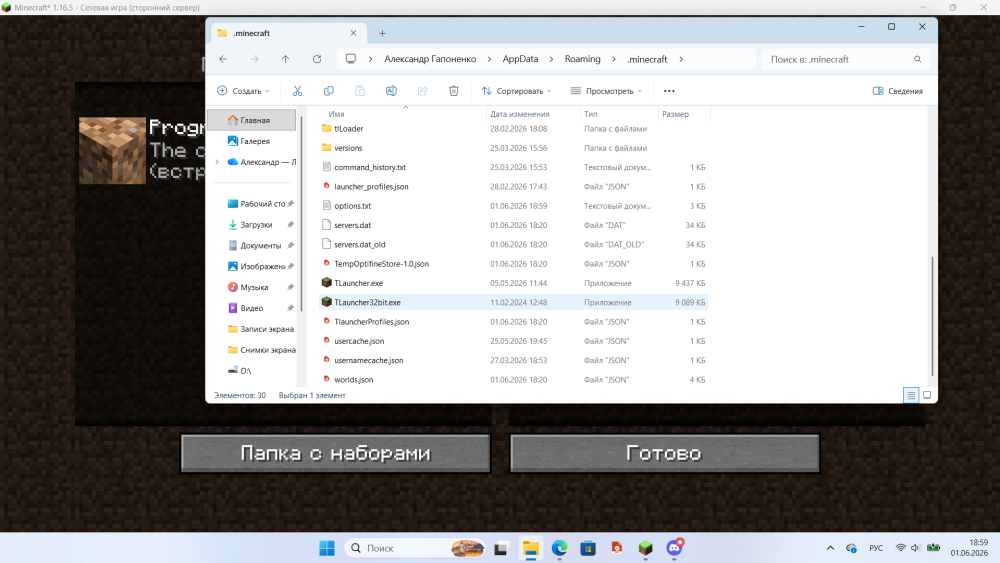Expand chevron after .minecraft in path

[x=681, y=59]
